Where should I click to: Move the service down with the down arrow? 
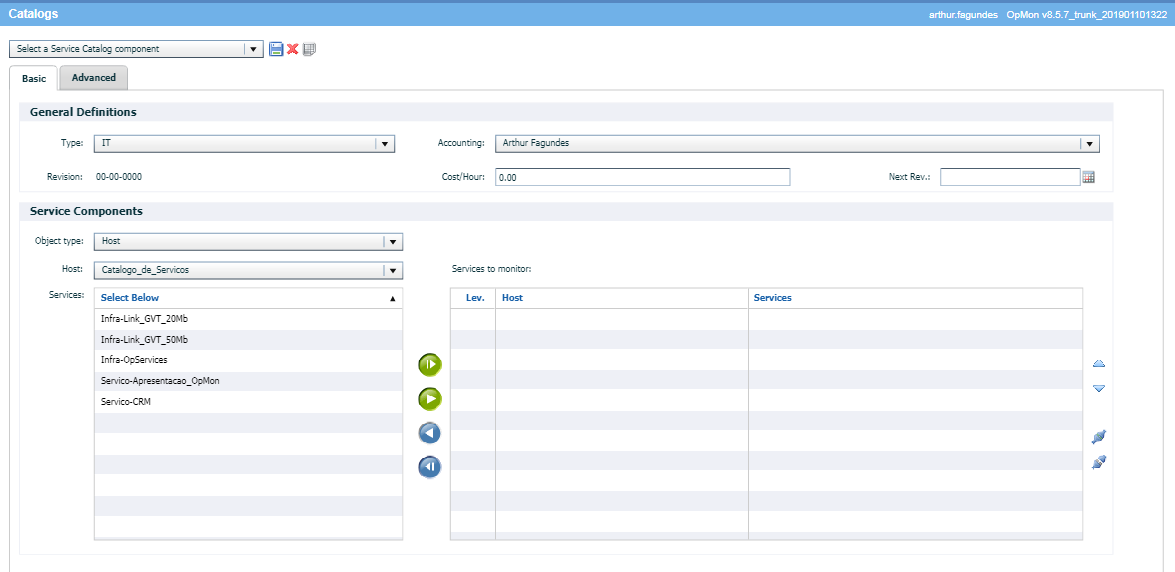[1098, 388]
